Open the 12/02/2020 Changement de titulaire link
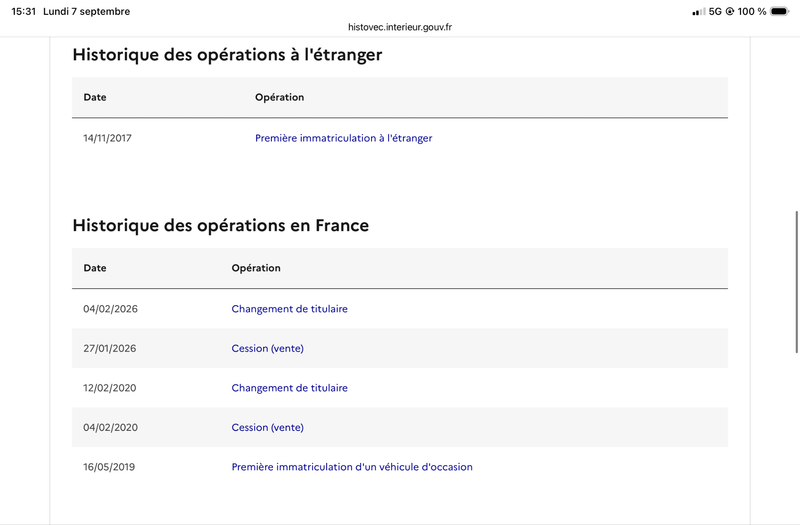The image size is (800, 525). click(x=289, y=388)
